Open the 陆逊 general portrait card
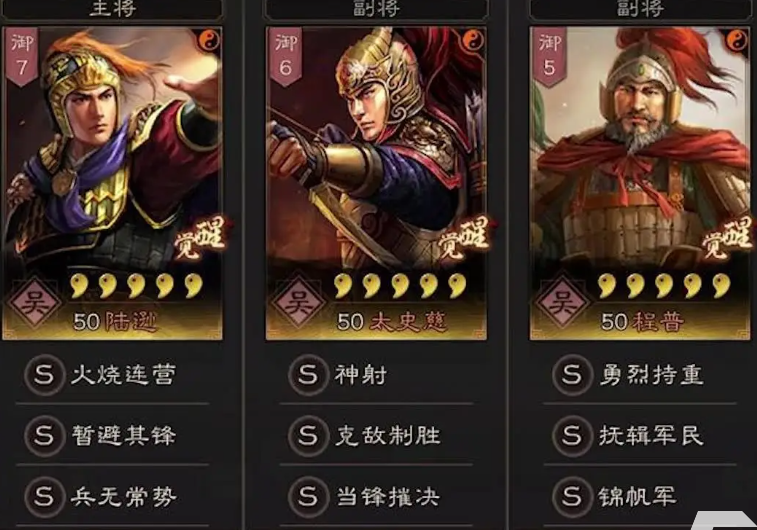 click(x=112, y=183)
